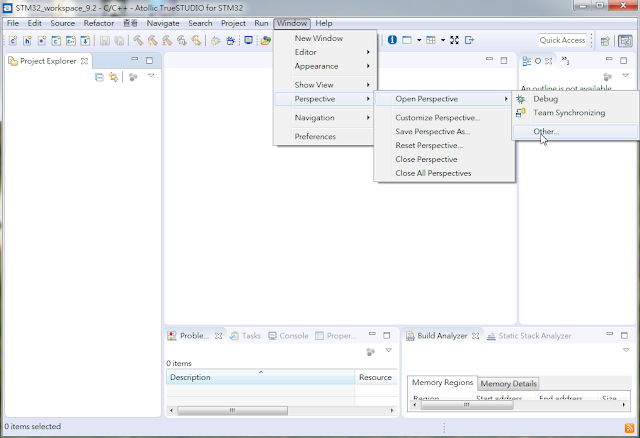Click the Build Analyzer horizontal scrollbar thumb
The width and height of the screenshot is (640, 438).
click(x=467, y=405)
